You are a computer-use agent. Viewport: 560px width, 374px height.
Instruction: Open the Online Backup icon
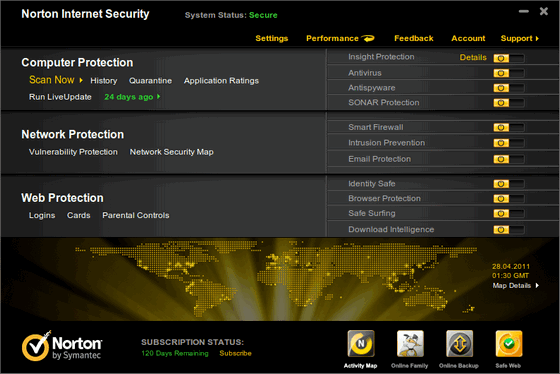[459, 344]
